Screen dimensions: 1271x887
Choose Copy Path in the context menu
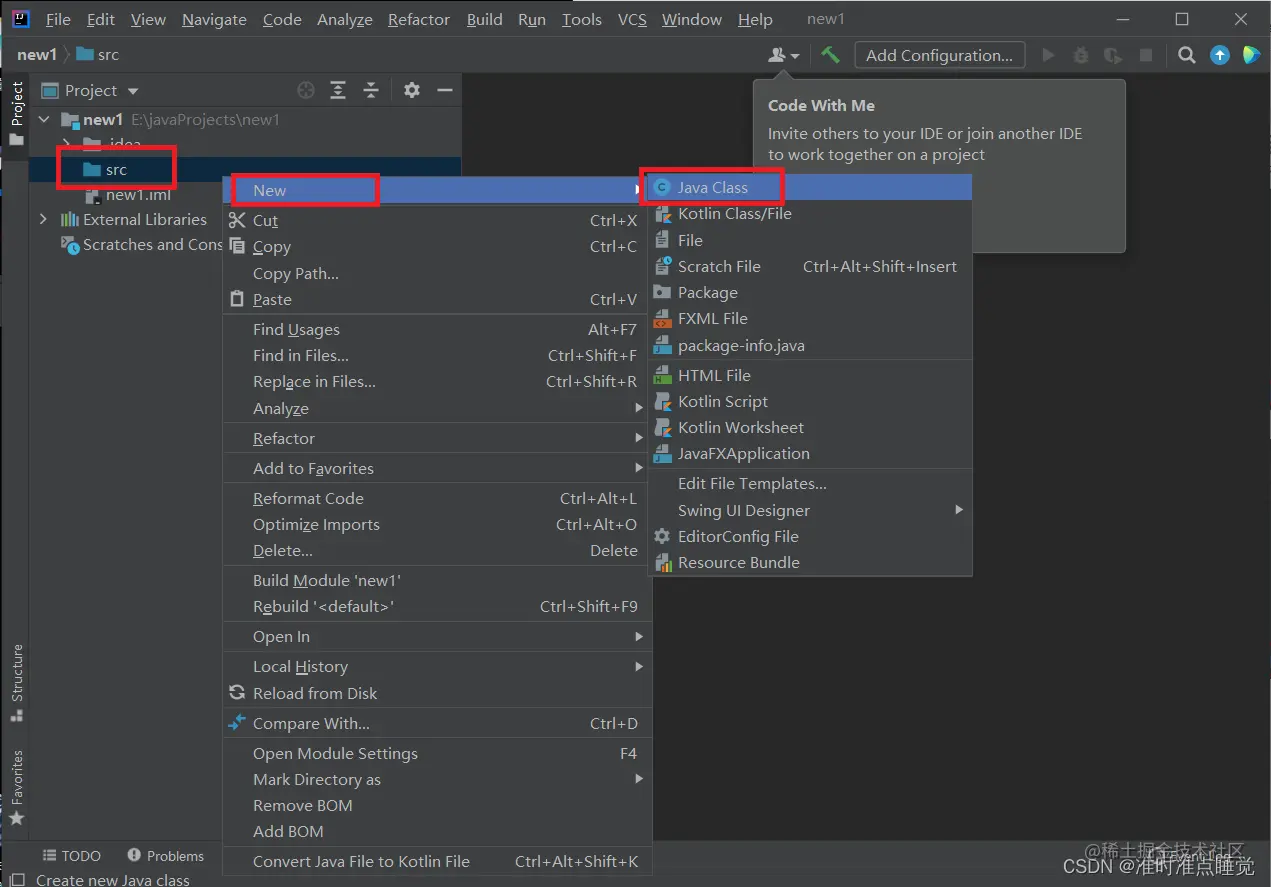coord(436,273)
